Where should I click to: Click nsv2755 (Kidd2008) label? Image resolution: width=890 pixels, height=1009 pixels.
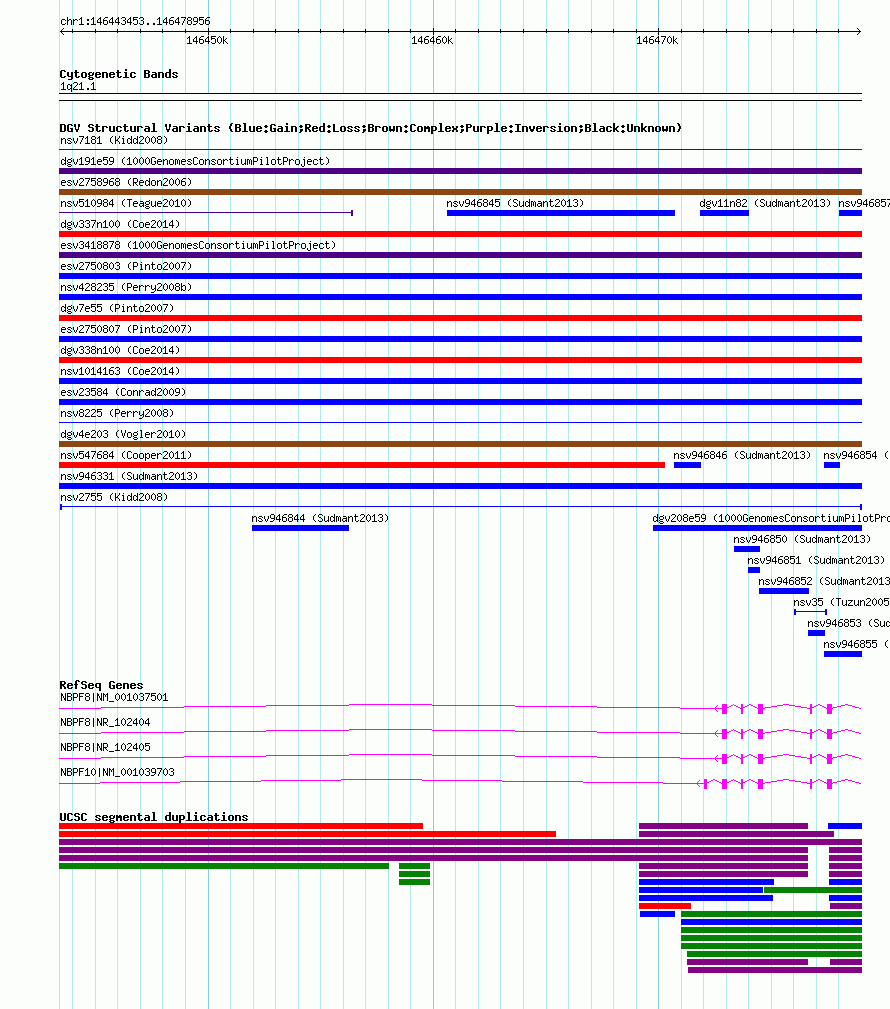114,497
